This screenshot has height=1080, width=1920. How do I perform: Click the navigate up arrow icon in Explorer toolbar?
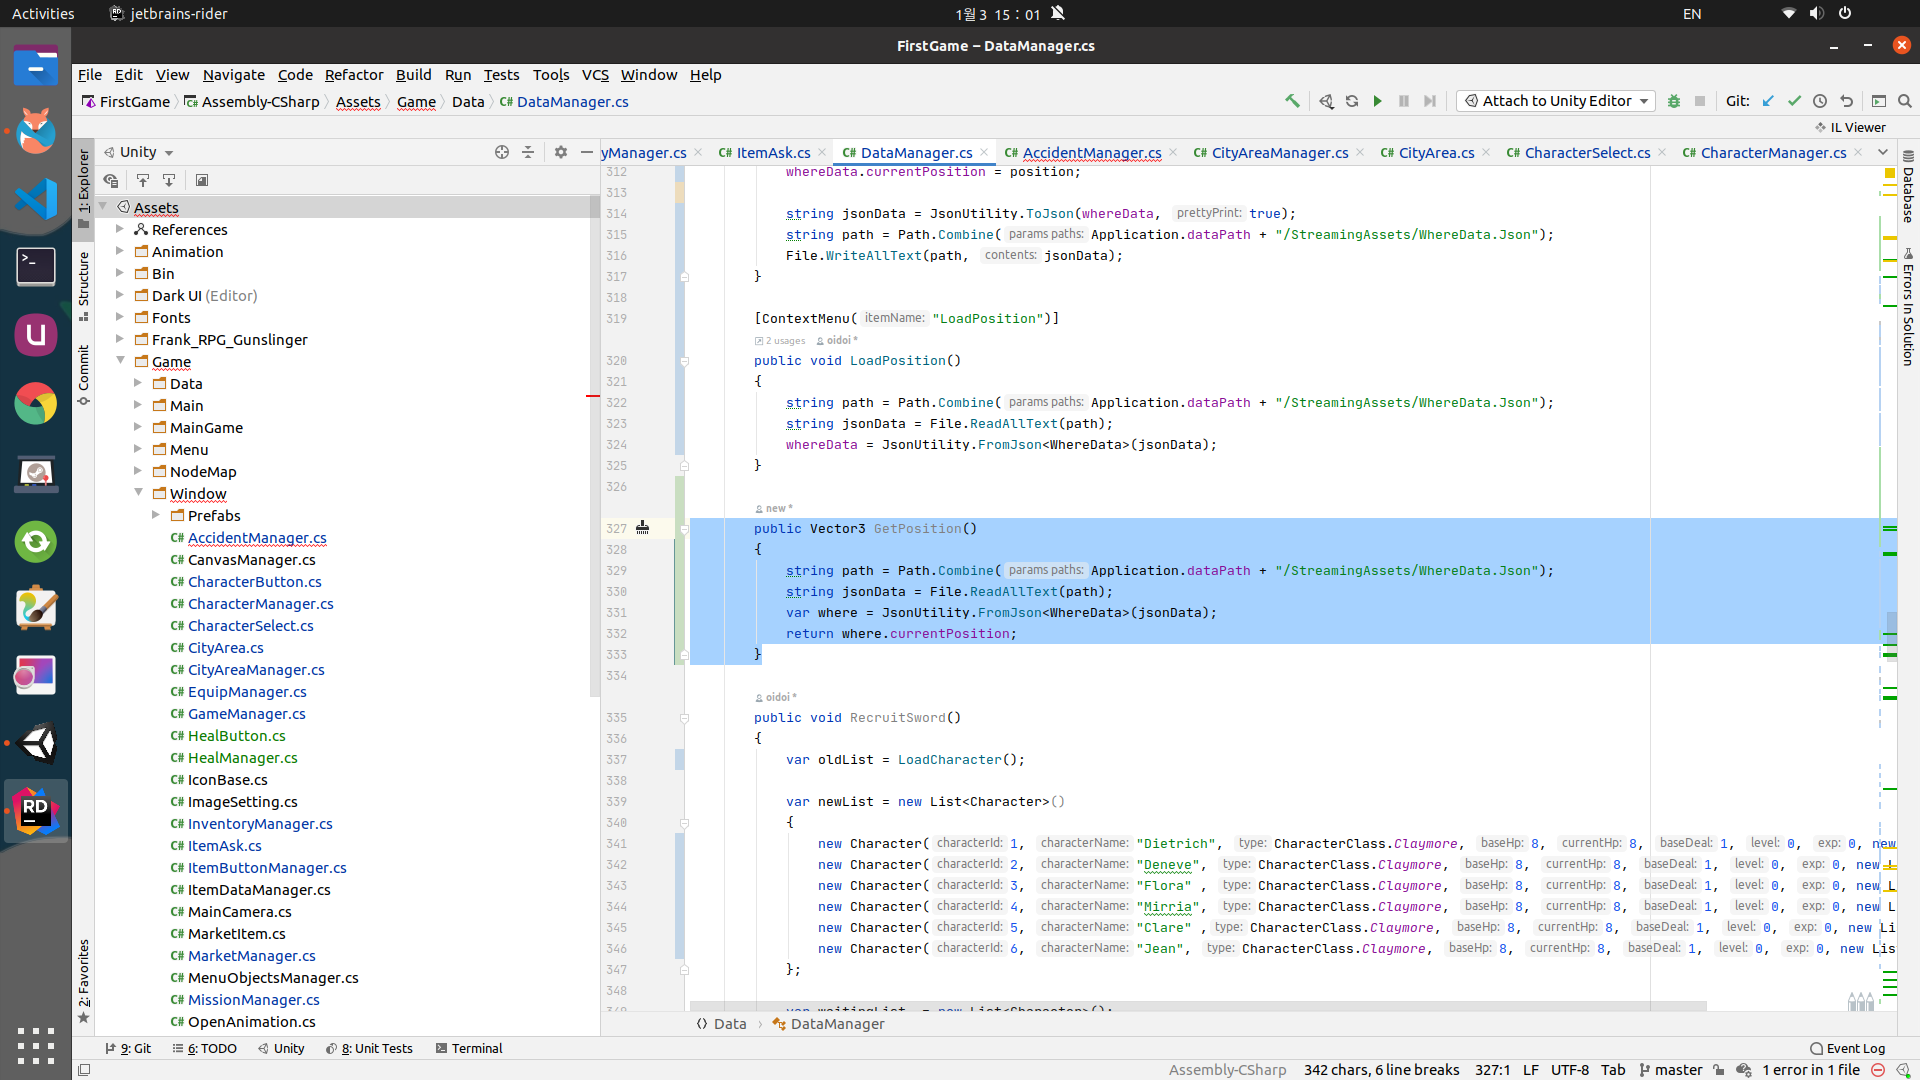coord(143,180)
